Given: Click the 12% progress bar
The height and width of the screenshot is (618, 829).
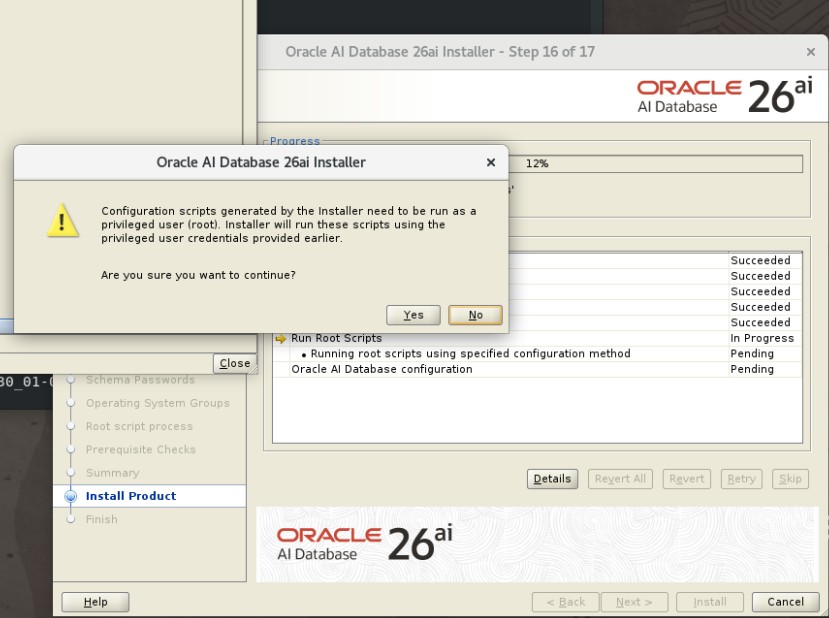Looking at the screenshot, I should click(x=656, y=163).
